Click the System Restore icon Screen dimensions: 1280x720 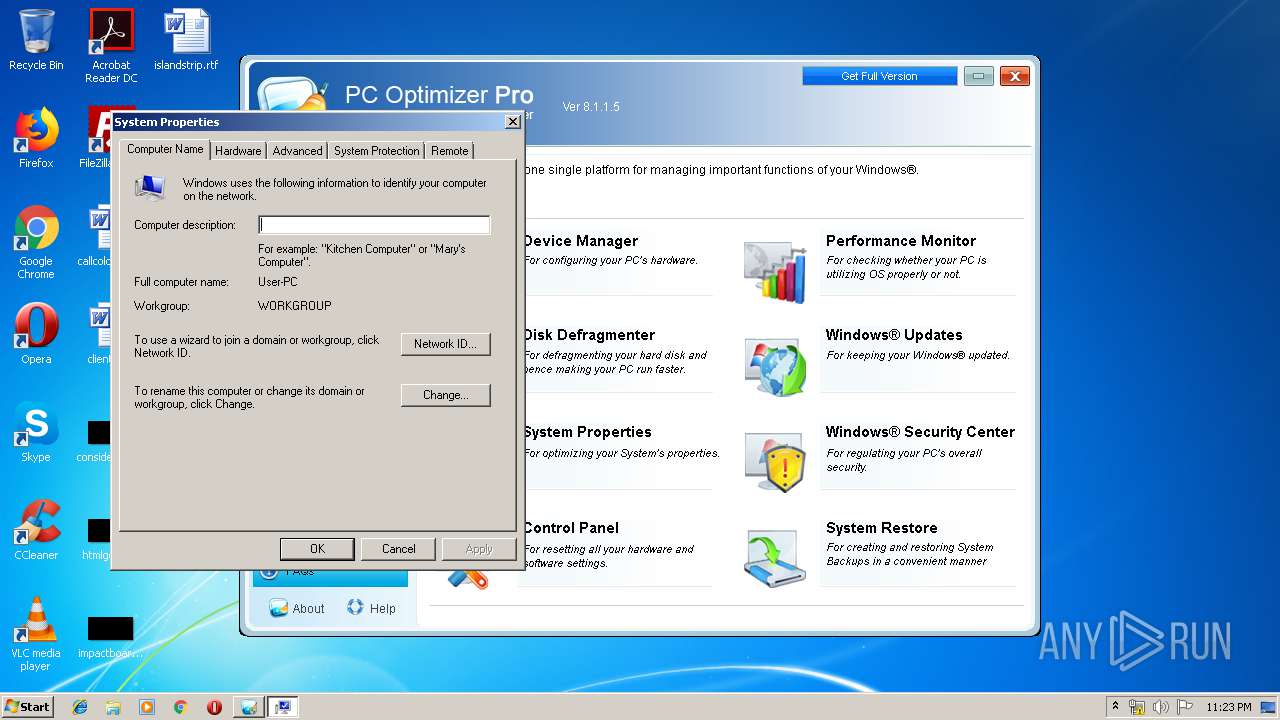point(775,558)
